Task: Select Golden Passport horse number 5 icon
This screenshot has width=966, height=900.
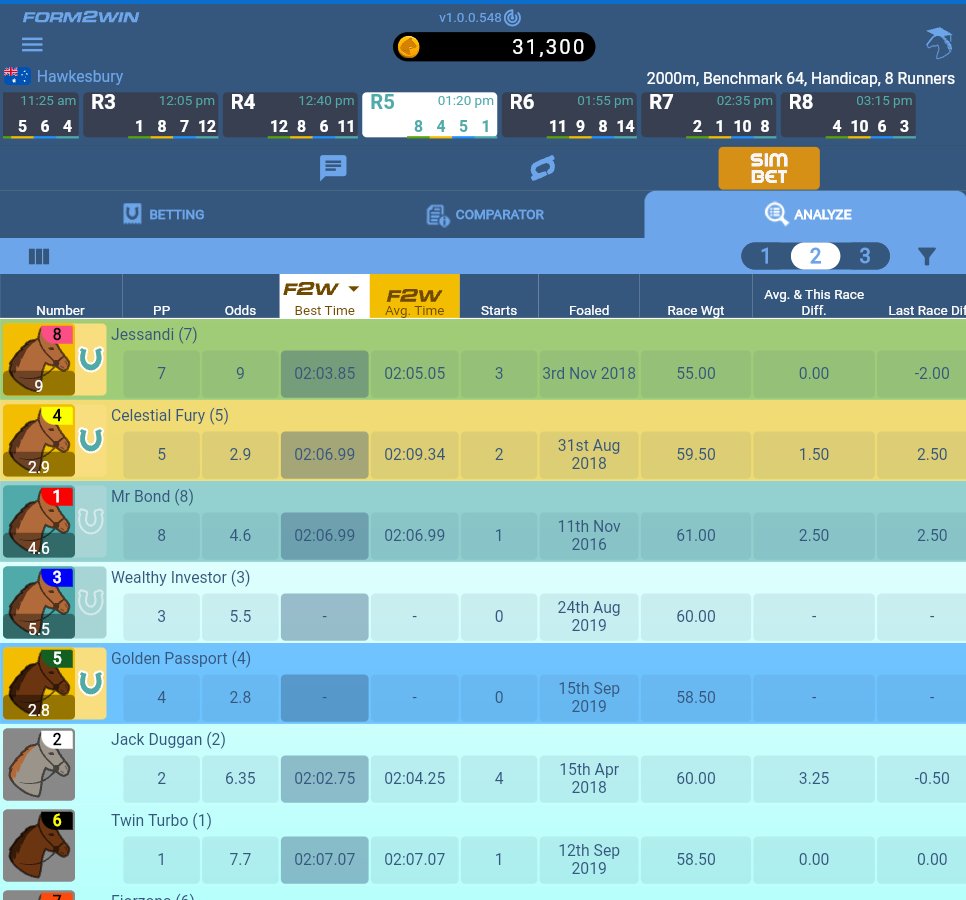Action: click(39, 684)
